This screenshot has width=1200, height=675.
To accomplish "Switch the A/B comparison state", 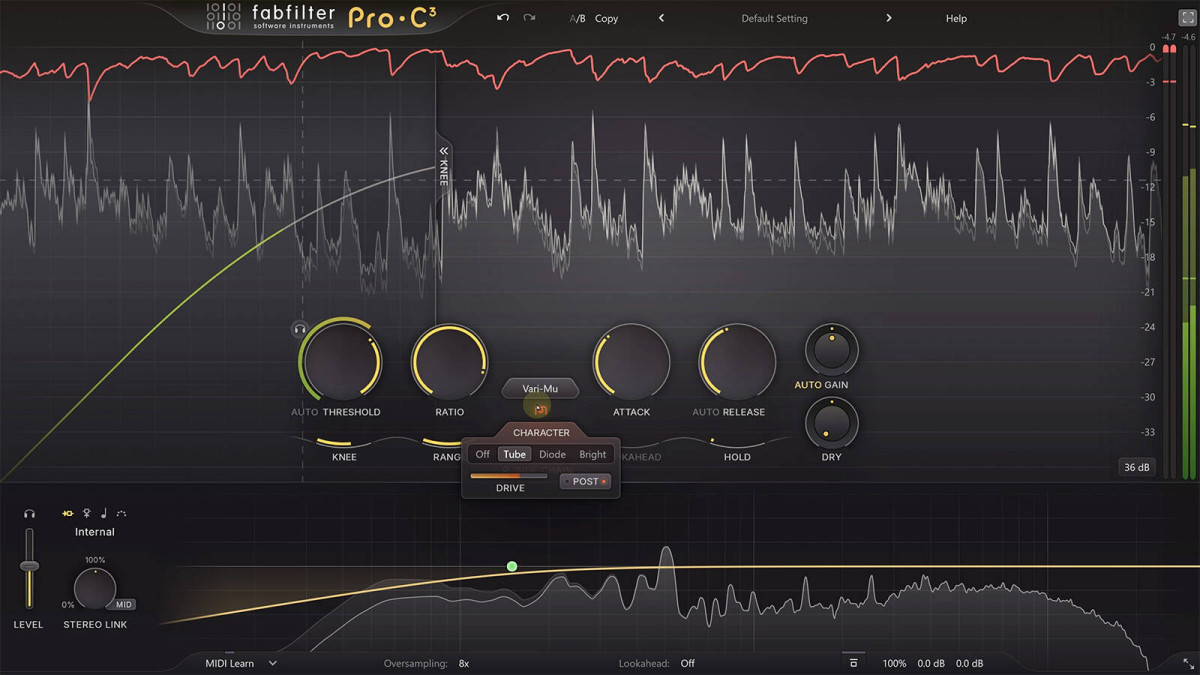I will click(577, 19).
